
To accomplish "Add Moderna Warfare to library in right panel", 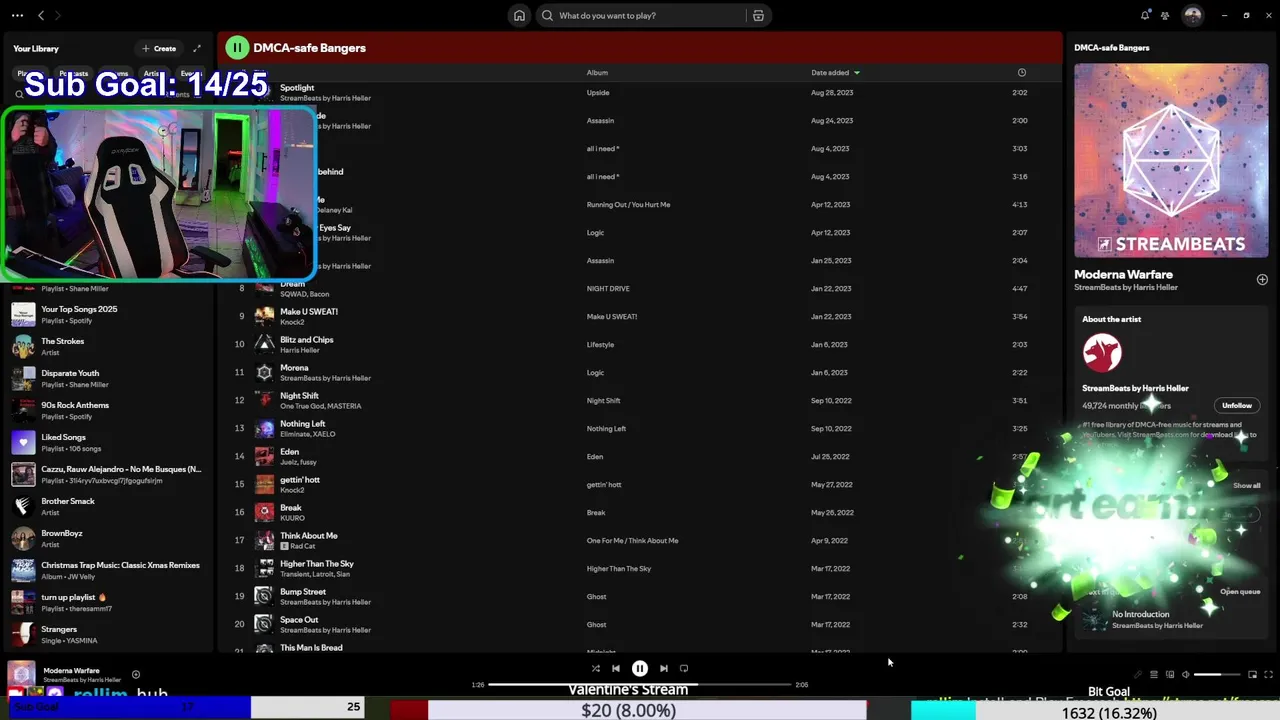I will click(x=1262, y=280).
